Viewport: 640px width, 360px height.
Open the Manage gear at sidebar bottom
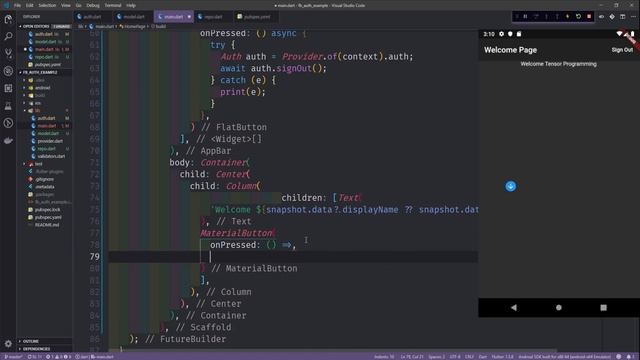(8, 344)
